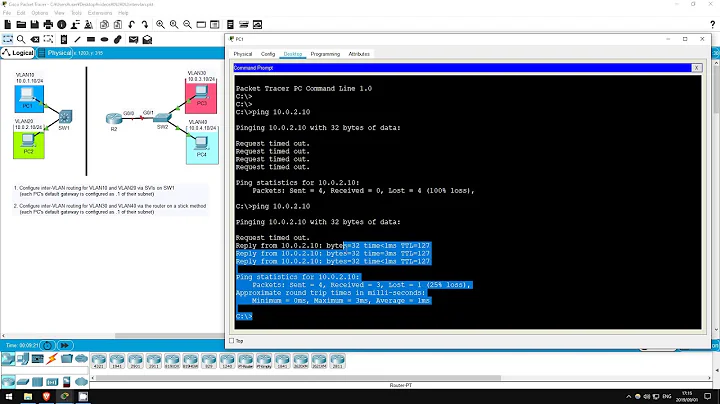Choose the Select tool with dashed rectangle

pos(8,39)
